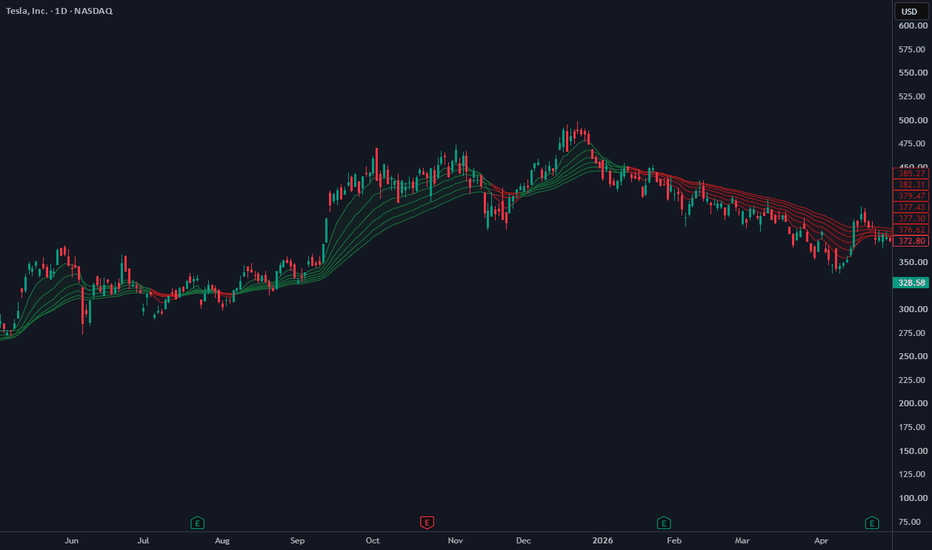Click the 379.47 indicator price label
The image size is (932, 550).
pos(911,196)
